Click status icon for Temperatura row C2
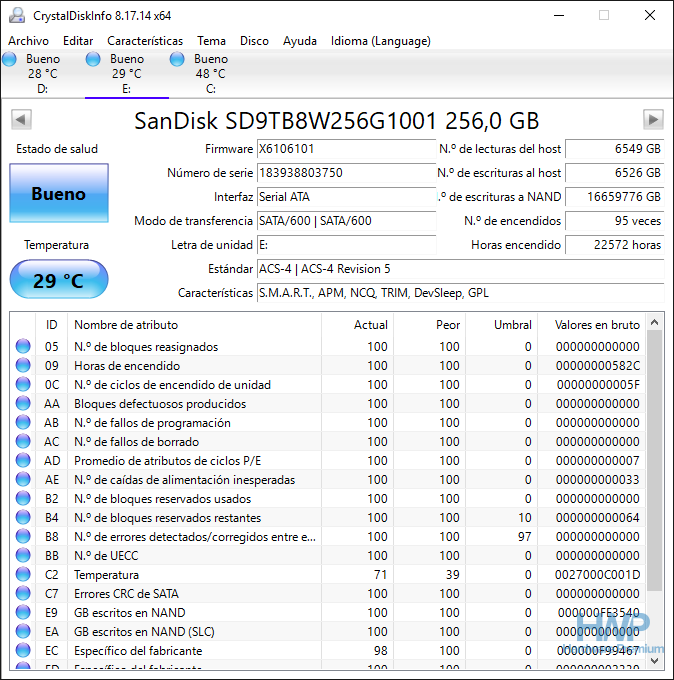674x680 pixels. 23,575
